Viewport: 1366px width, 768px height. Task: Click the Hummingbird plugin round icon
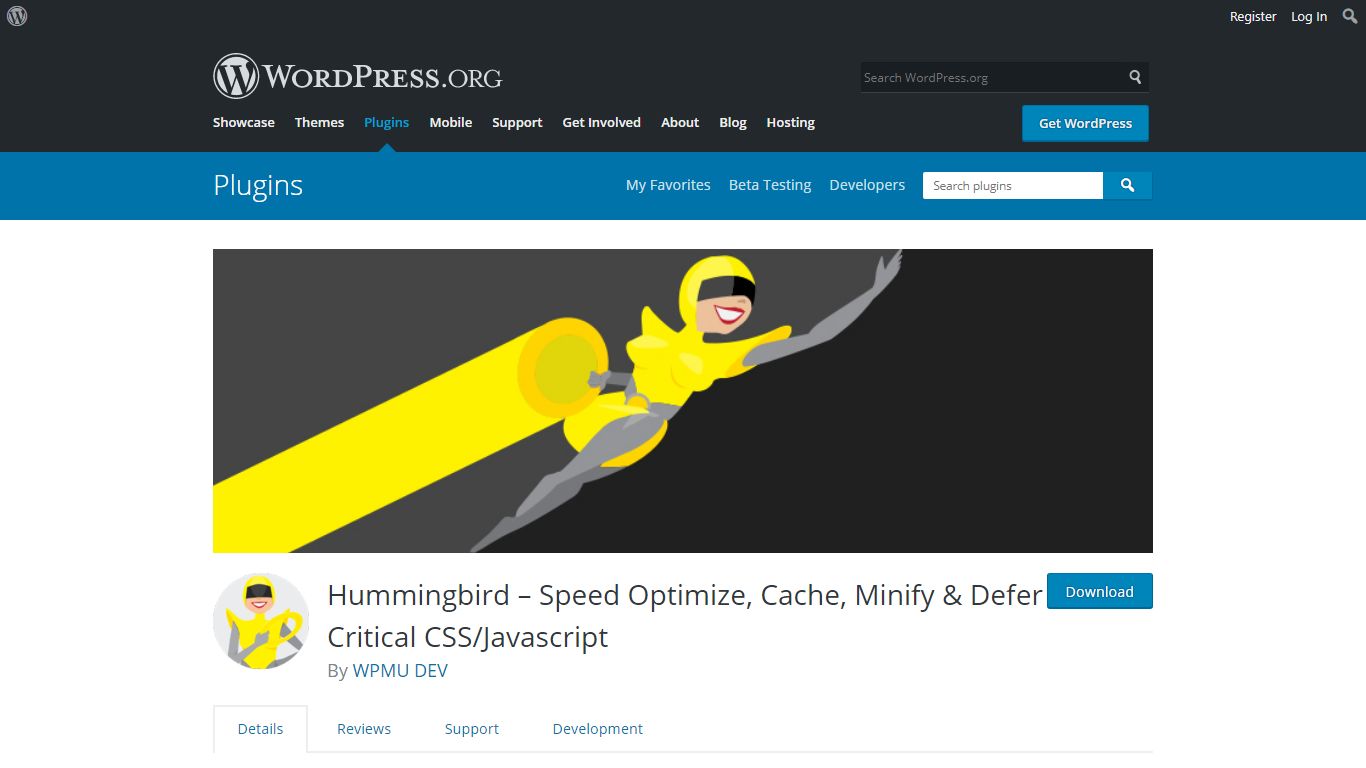261,621
